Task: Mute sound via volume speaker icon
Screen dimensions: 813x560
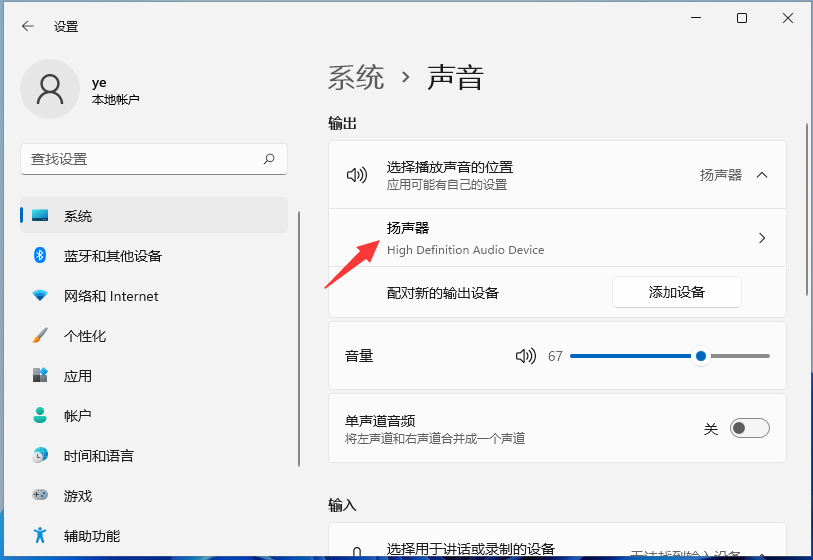Action: click(x=526, y=356)
